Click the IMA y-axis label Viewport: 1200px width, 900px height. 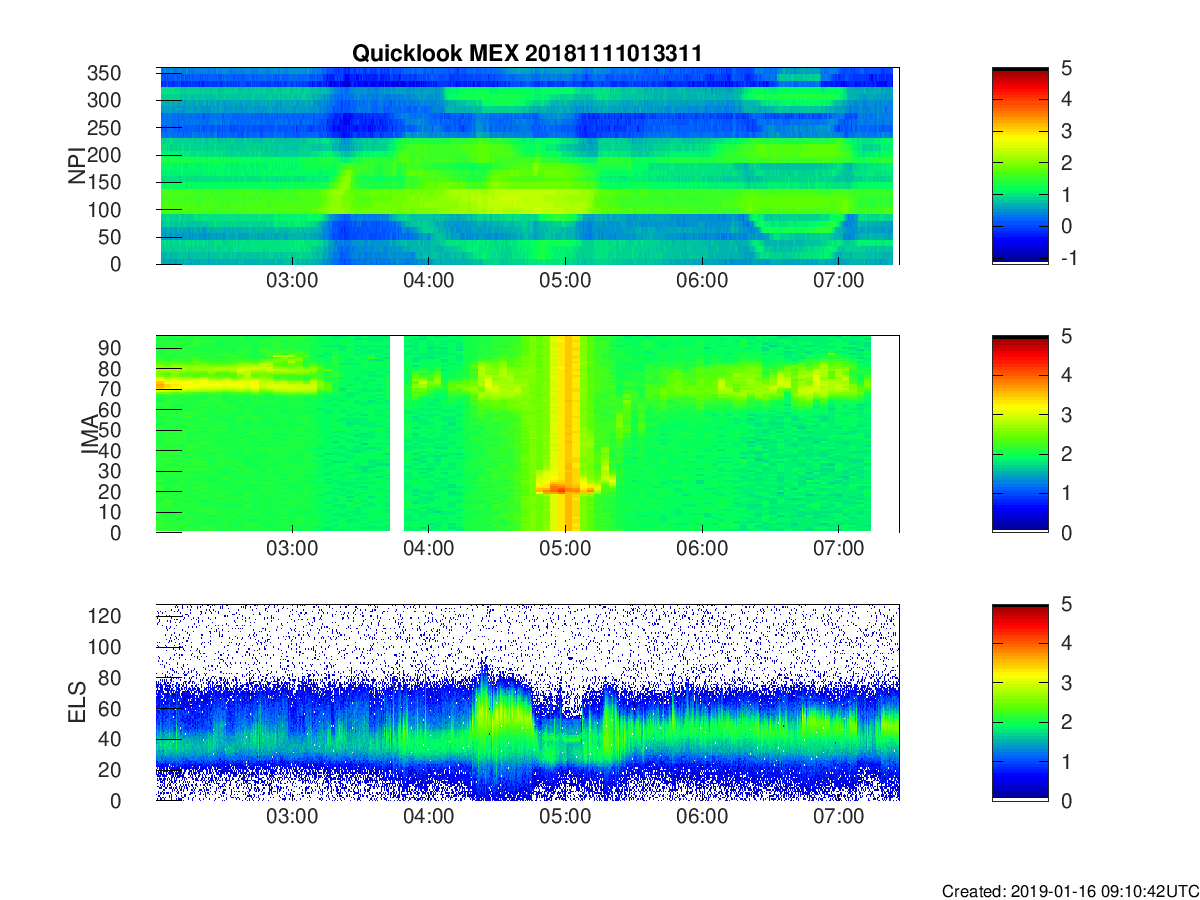tap(90, 434)
